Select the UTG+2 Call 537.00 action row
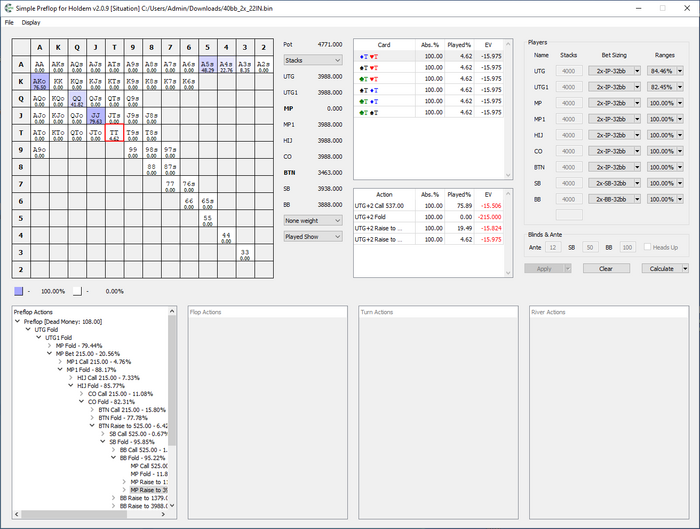 click(429, 206)
